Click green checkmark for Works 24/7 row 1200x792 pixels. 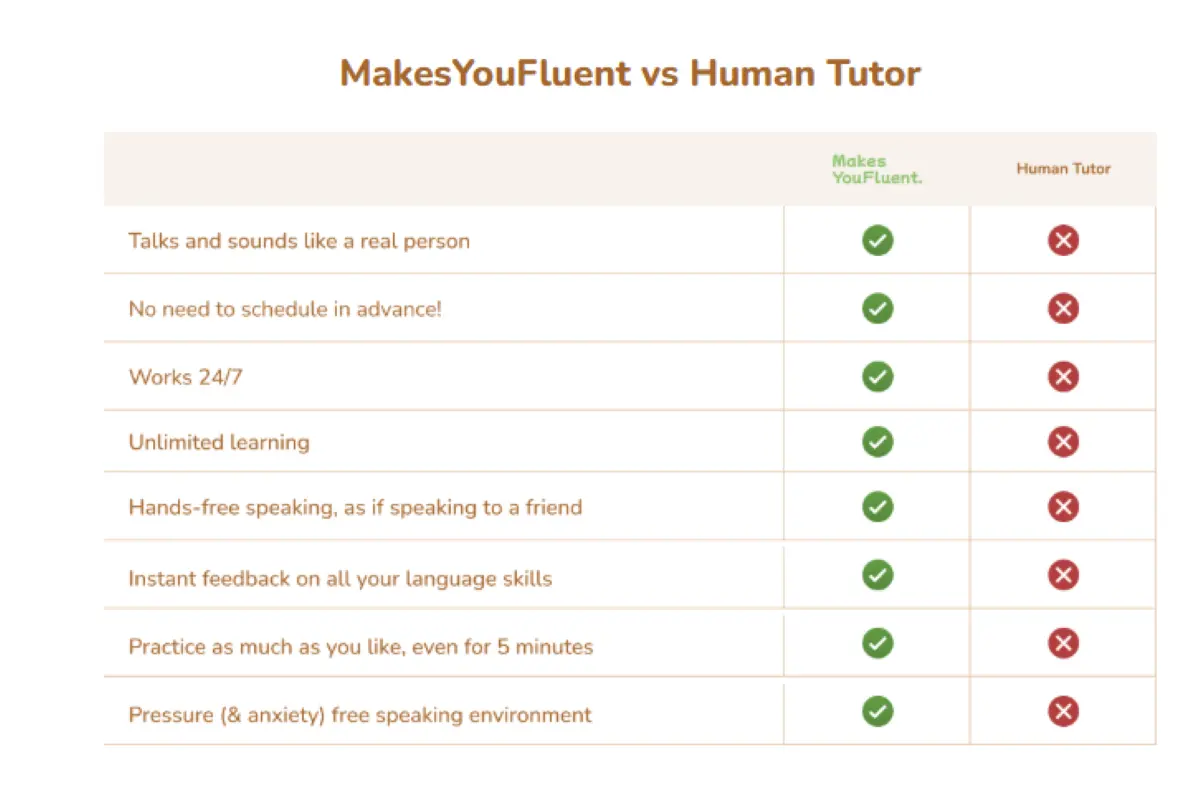pos(877,377)
